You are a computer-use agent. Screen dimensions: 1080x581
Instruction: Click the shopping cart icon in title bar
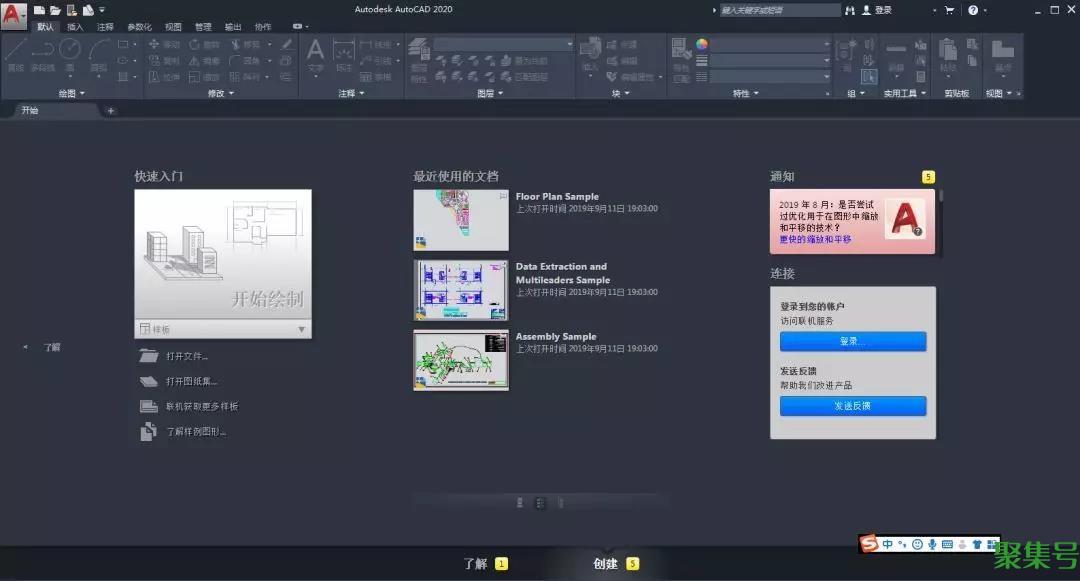pyautogui.click(x=949, y=10)
